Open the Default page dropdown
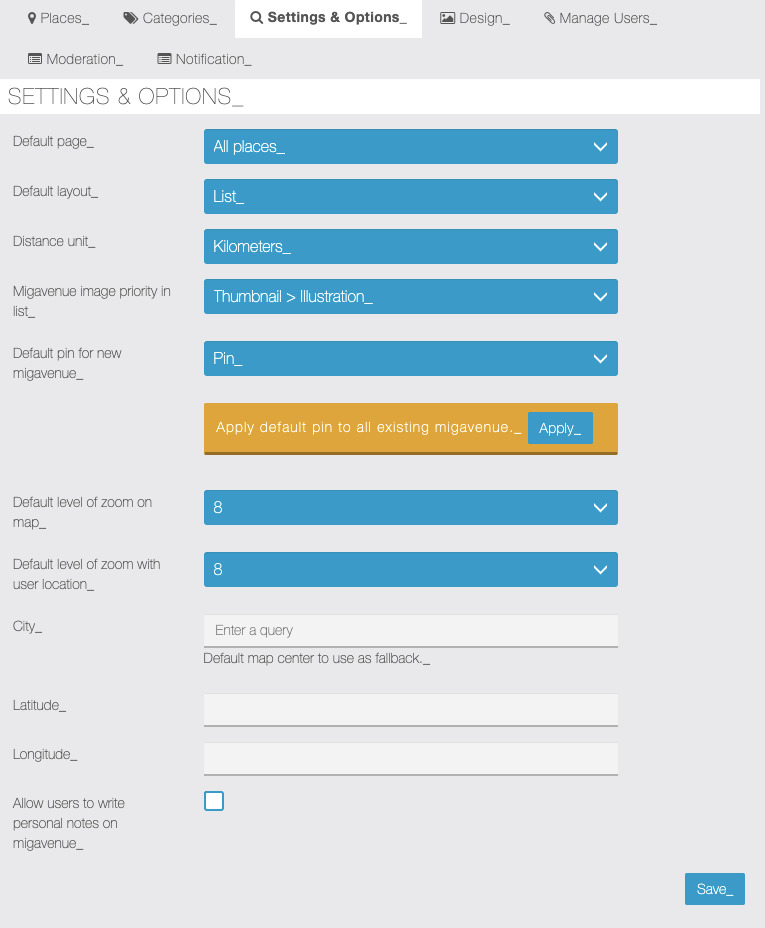 click(x=410, y=147)
